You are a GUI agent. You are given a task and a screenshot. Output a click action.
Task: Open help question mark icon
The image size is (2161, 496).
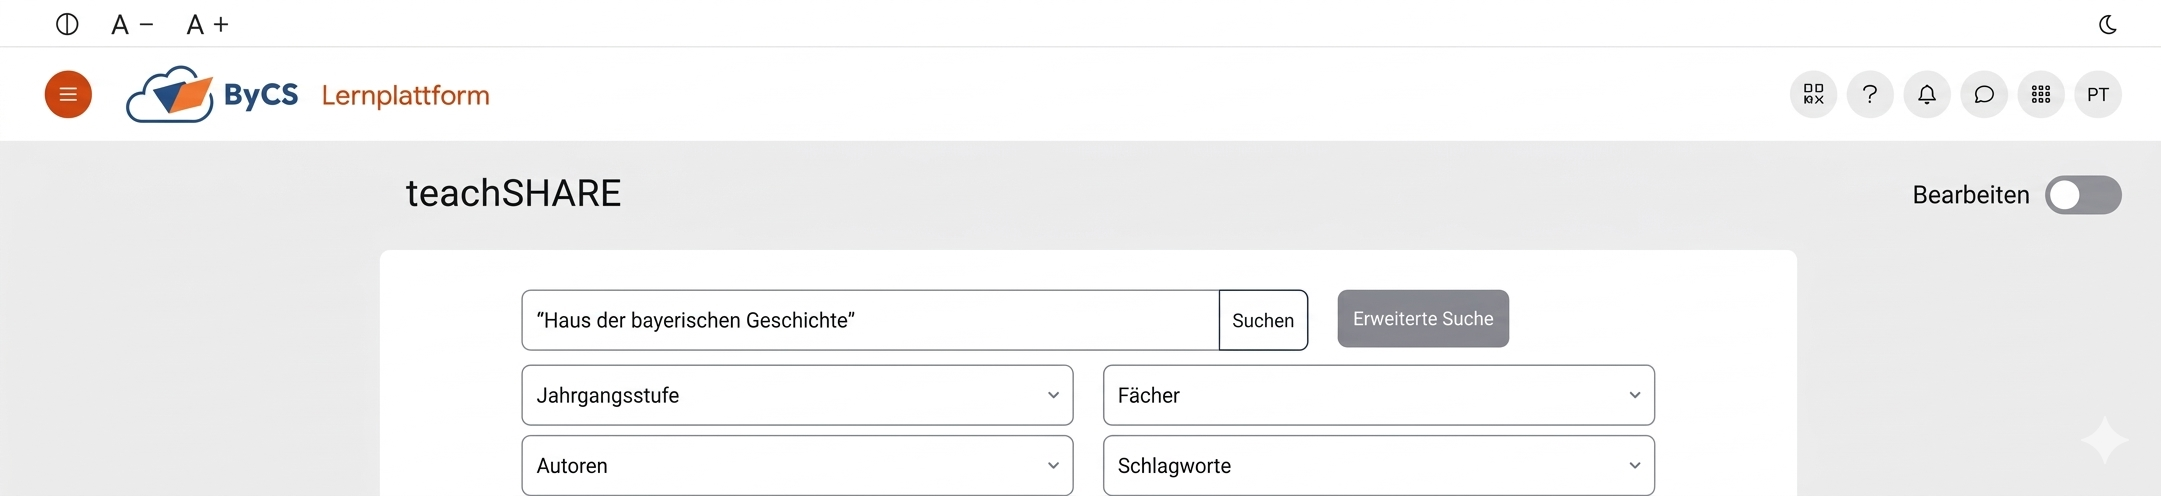1870,95
